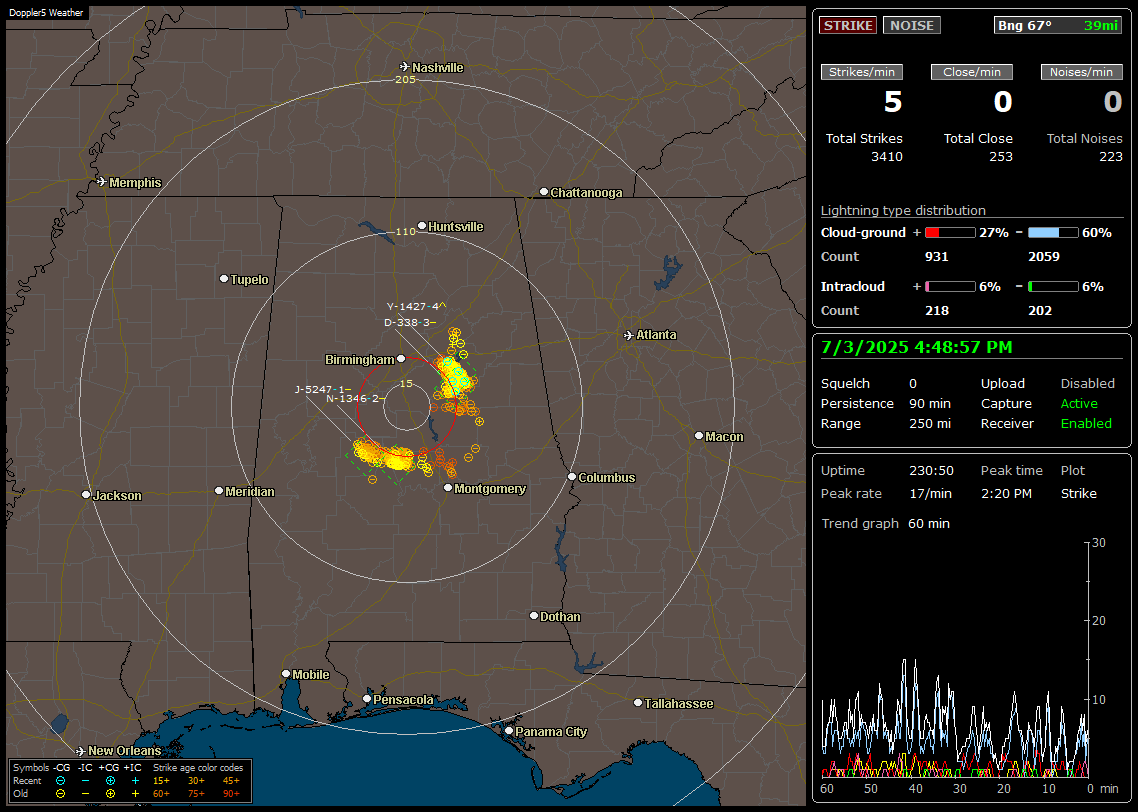
Task: Click the Mobile city marker dot
Action: coord(286,673)
